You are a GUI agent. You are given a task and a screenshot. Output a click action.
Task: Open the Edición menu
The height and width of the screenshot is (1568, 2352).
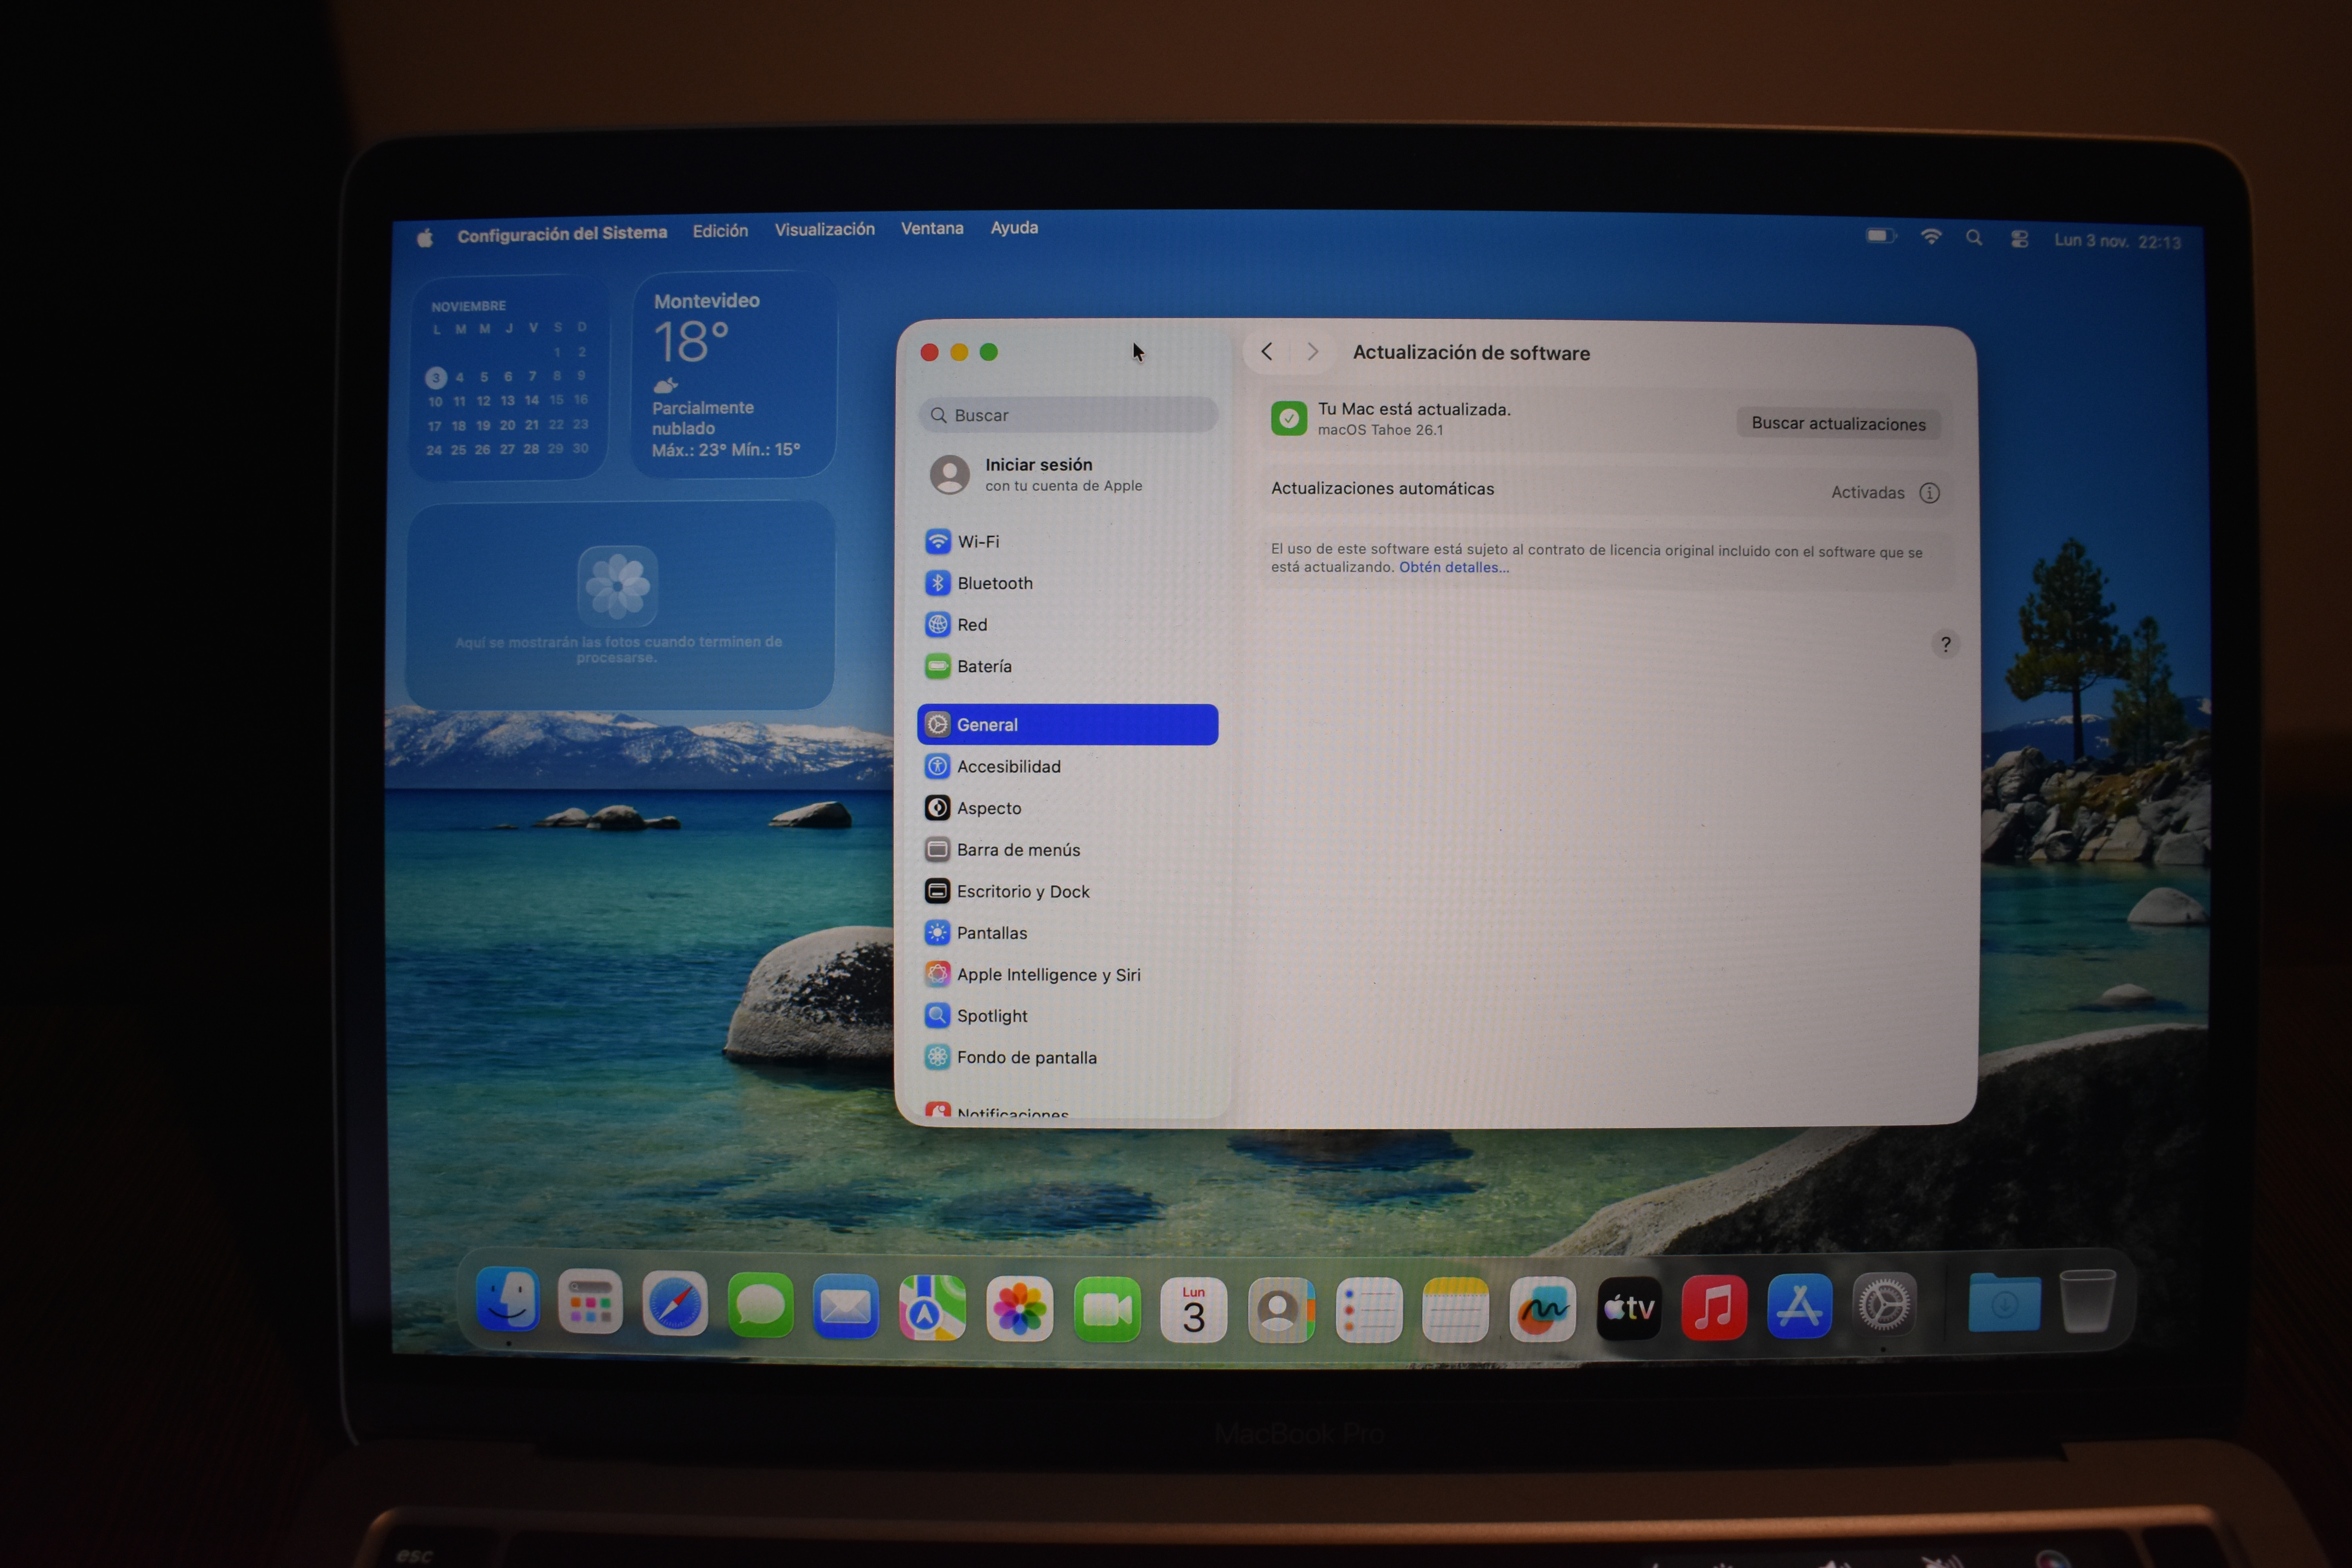[x=720, y=231]
